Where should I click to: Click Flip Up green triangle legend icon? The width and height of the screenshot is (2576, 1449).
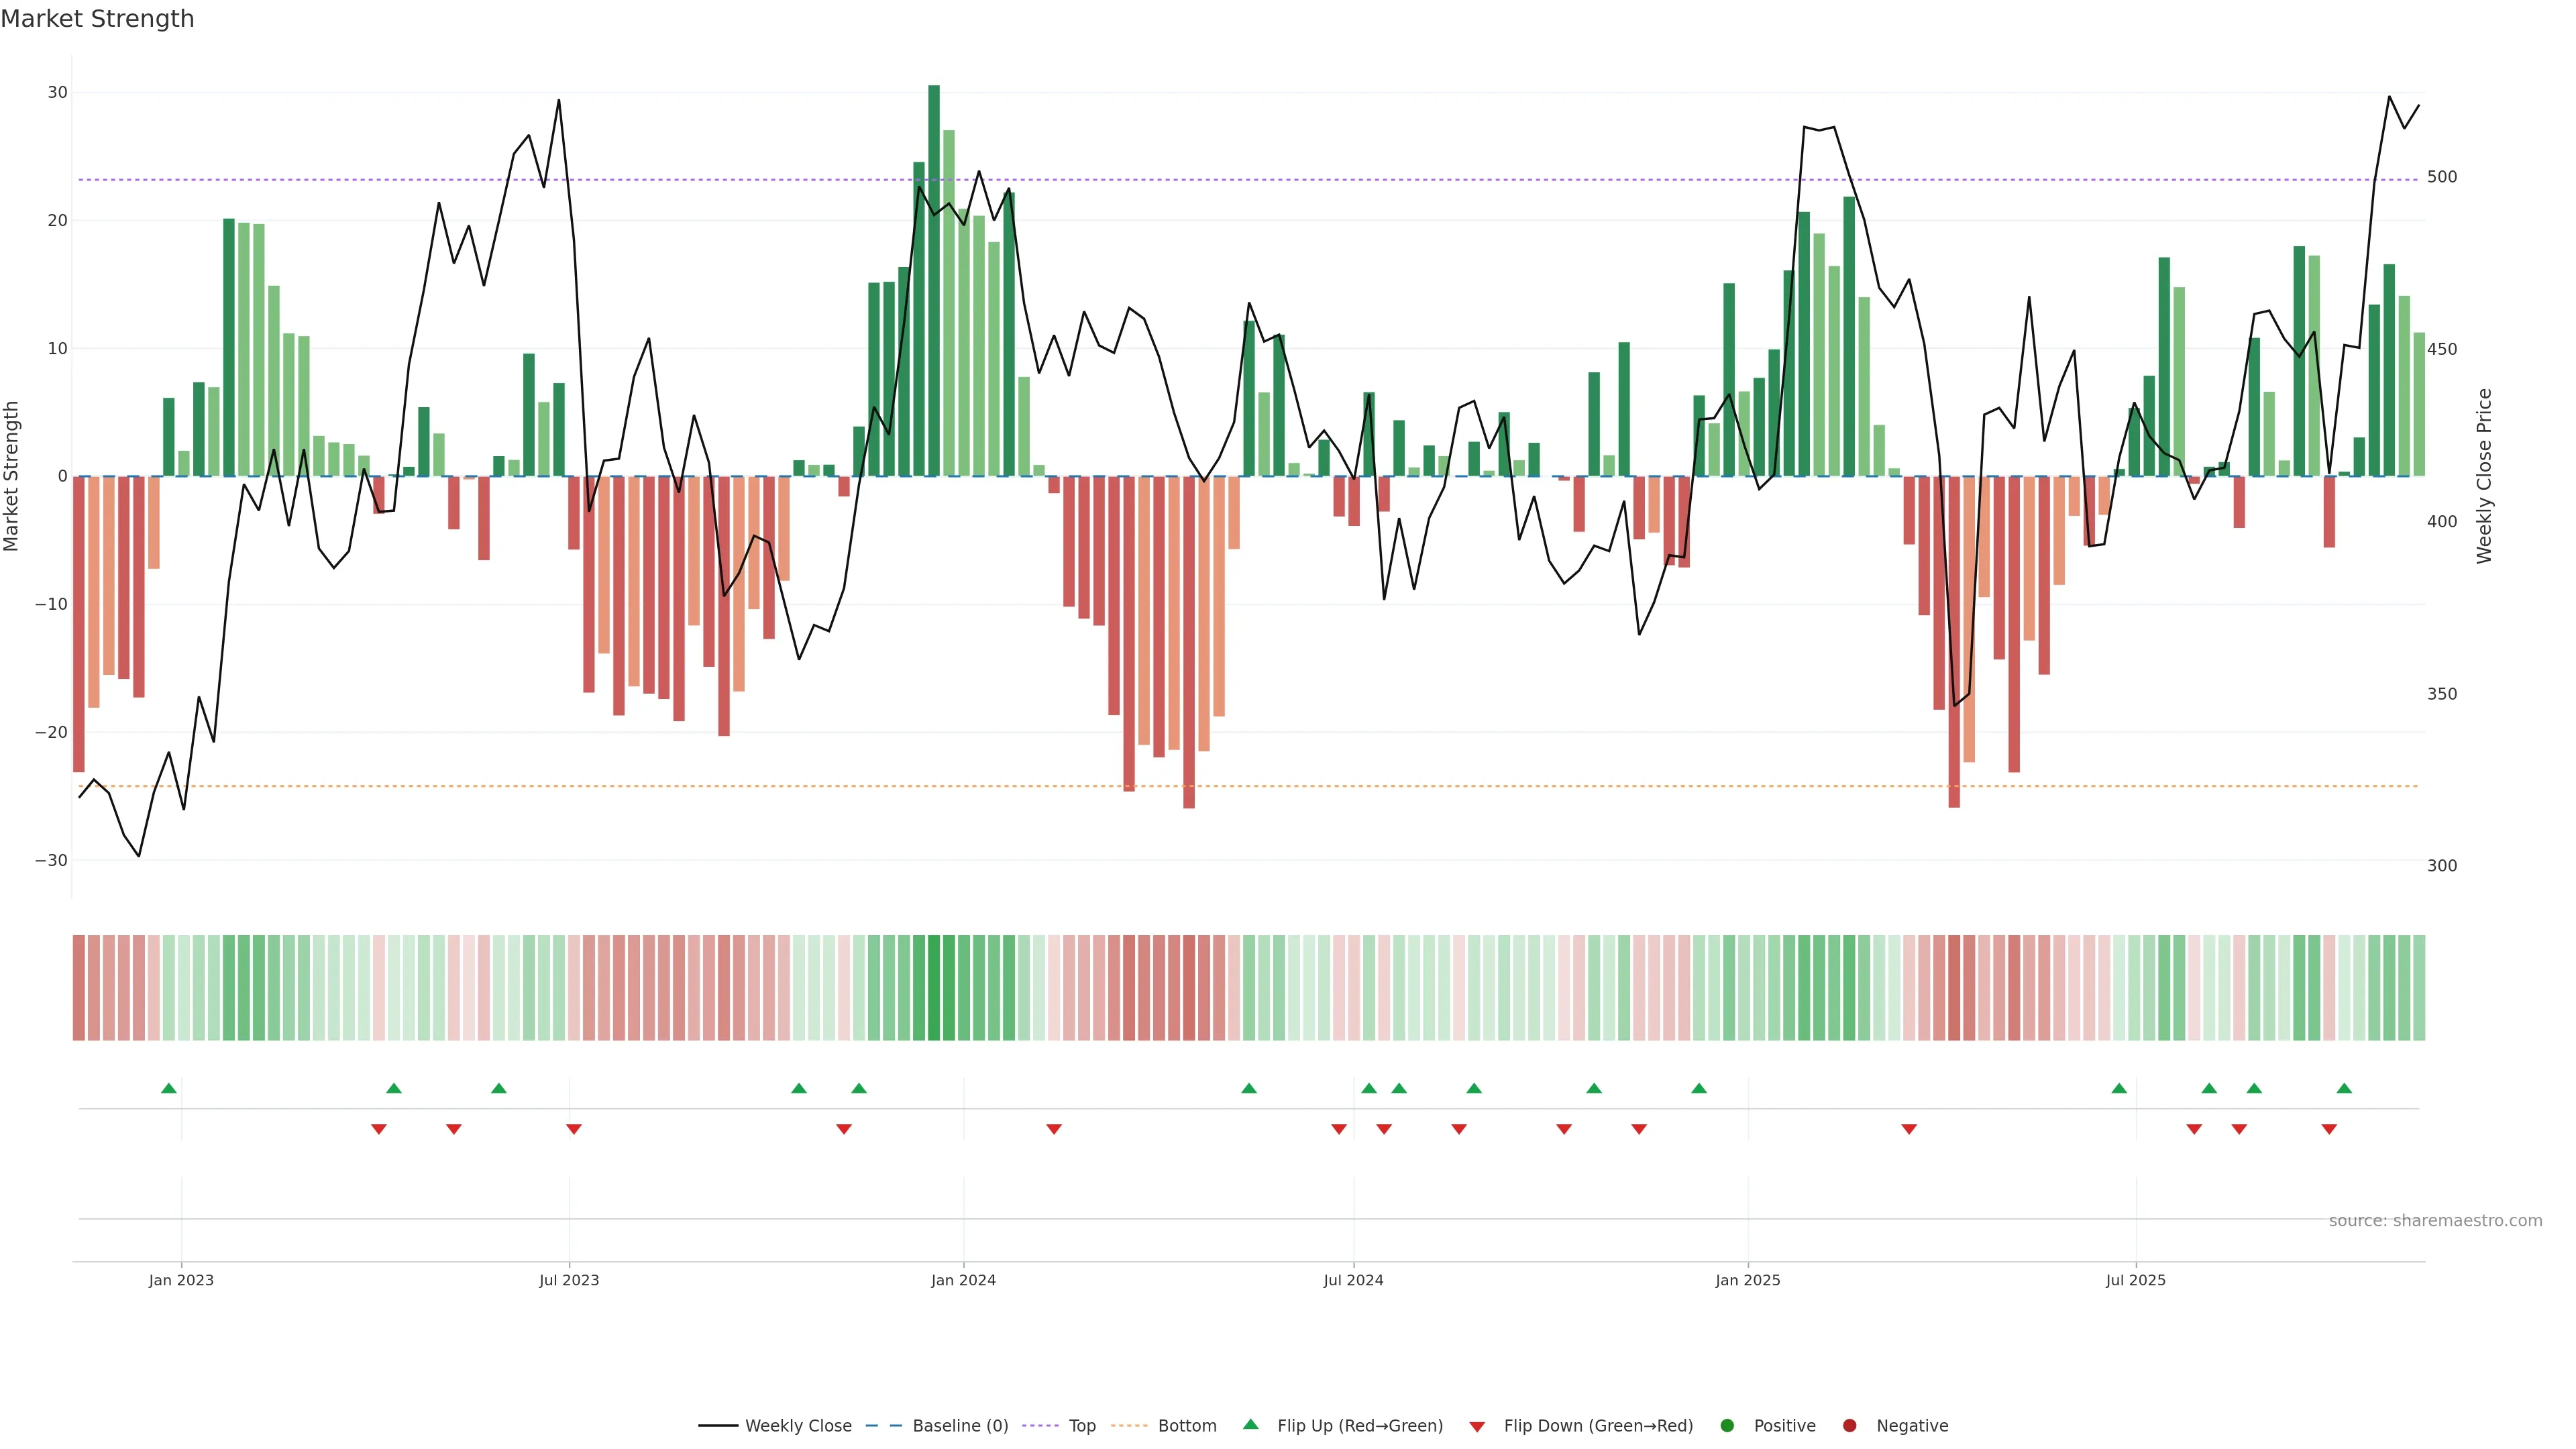click(x=1250, y=1424)
